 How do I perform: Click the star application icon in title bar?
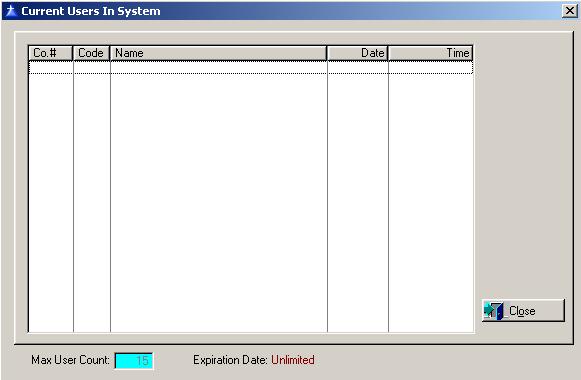11,11
